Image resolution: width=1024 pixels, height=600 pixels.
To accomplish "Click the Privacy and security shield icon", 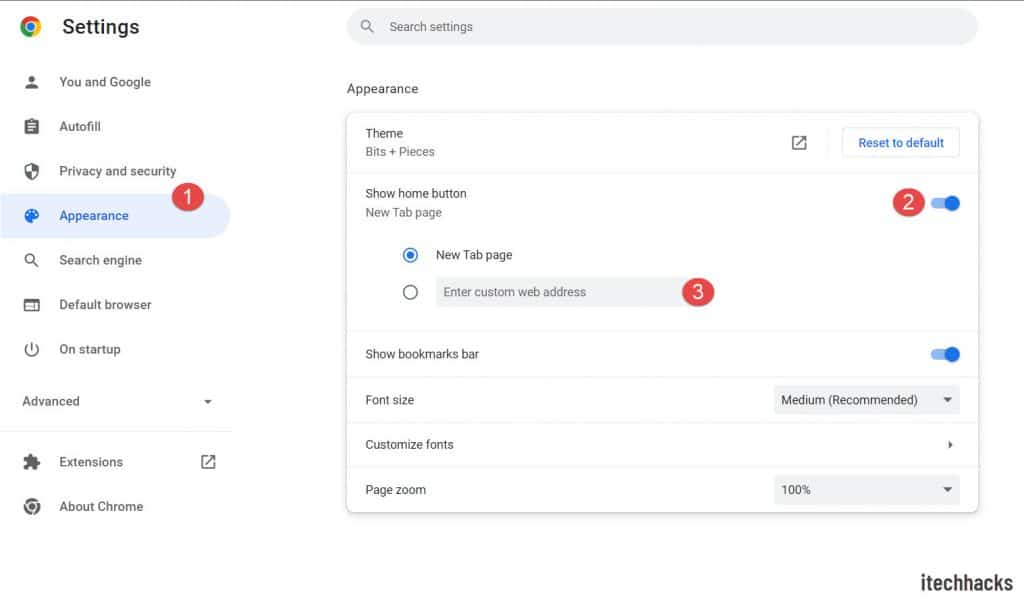I will [x=33, y=171].
